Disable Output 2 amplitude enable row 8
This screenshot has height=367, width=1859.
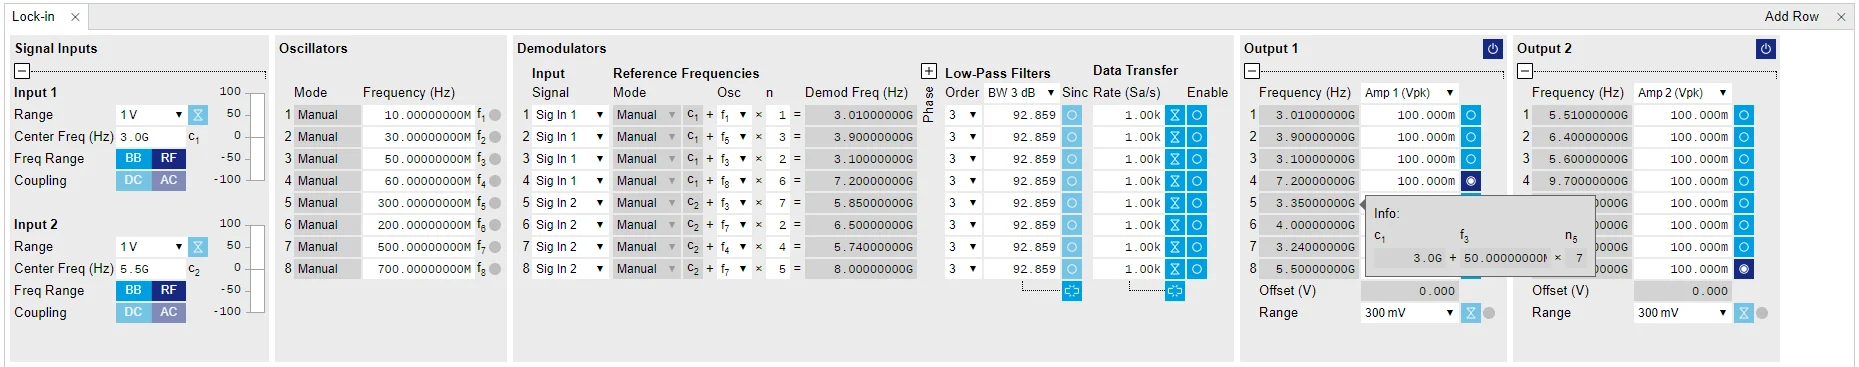[x=1744, y=269]
